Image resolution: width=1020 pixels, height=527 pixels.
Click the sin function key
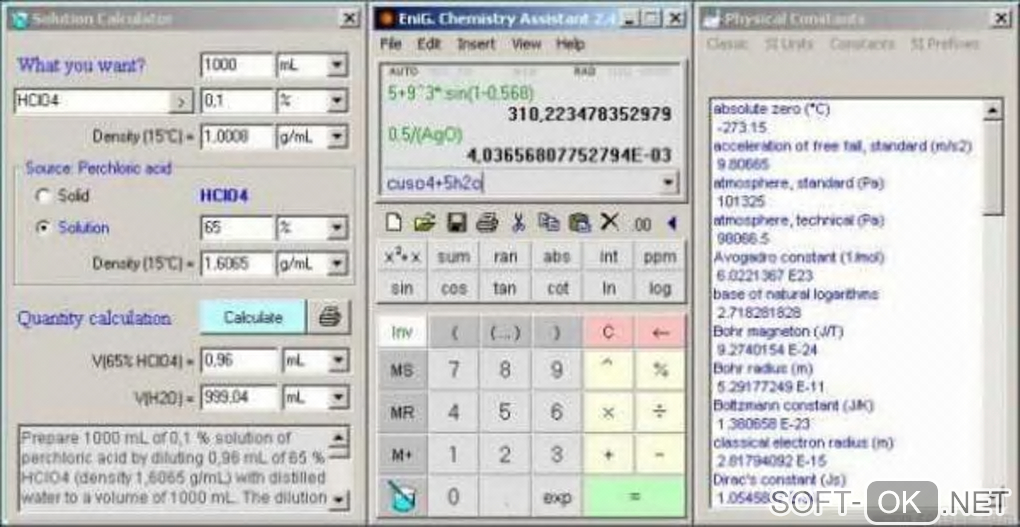tap(402, 288)
